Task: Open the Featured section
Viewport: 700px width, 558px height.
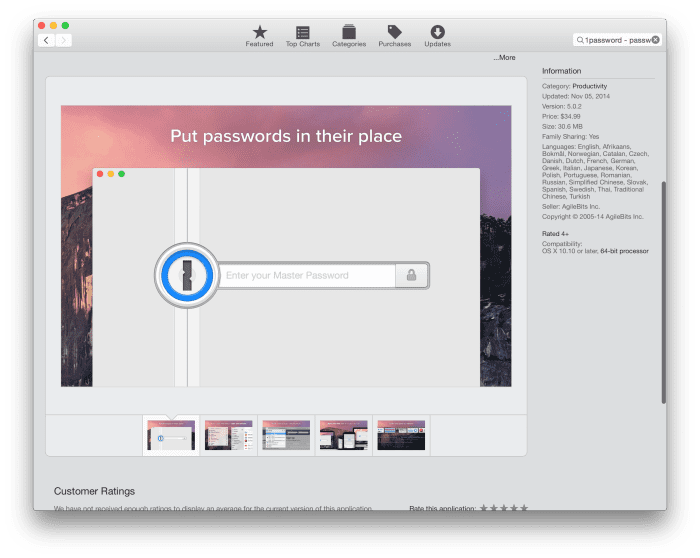Action: [x=259, y=36]
